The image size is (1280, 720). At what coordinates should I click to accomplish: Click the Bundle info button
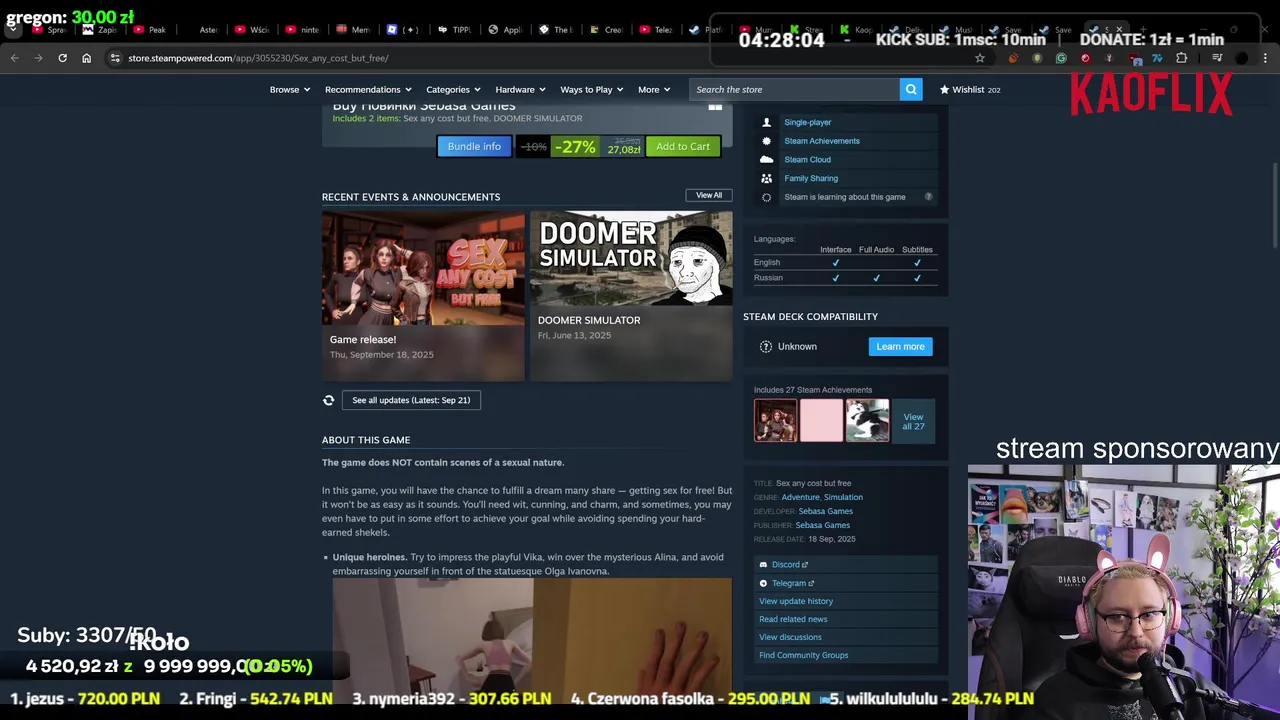pyautogui.click(x=474, y=147)
